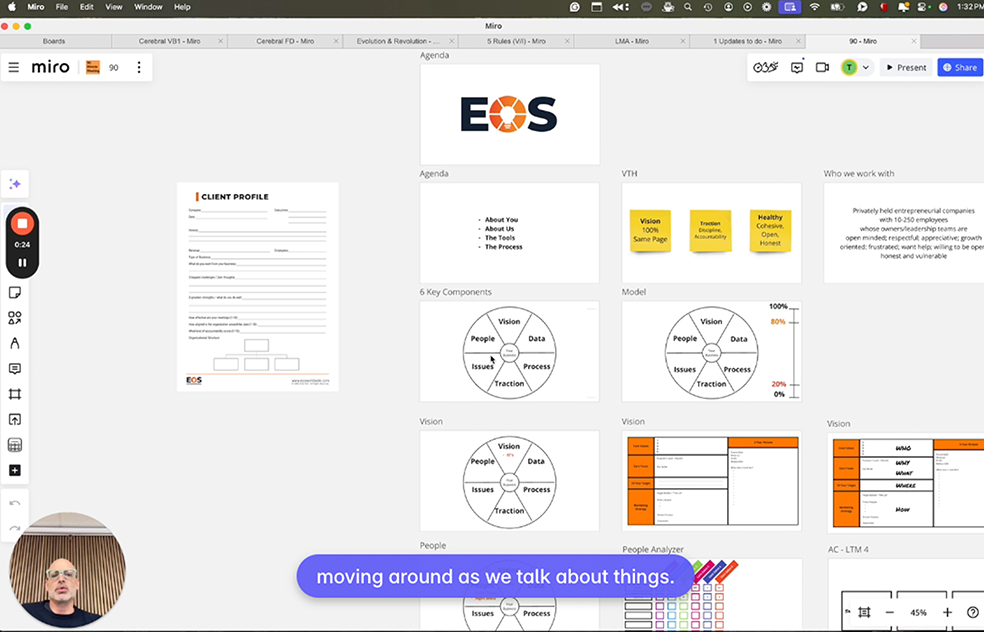
Task: Open the File menu
Action: coord(62,7)
